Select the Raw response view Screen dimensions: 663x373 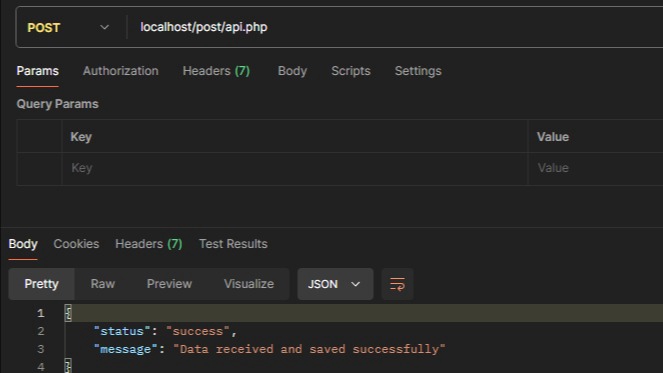(x=103, y=284)
